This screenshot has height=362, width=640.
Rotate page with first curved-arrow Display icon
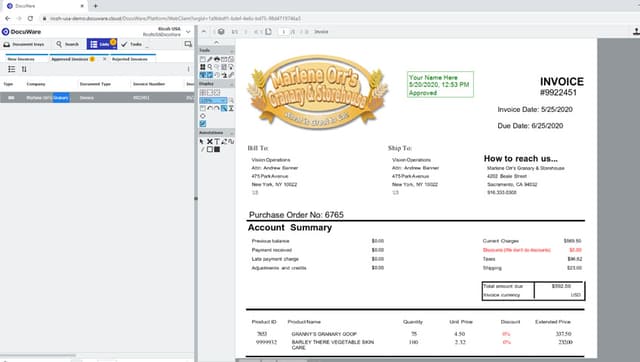[210, 108]
